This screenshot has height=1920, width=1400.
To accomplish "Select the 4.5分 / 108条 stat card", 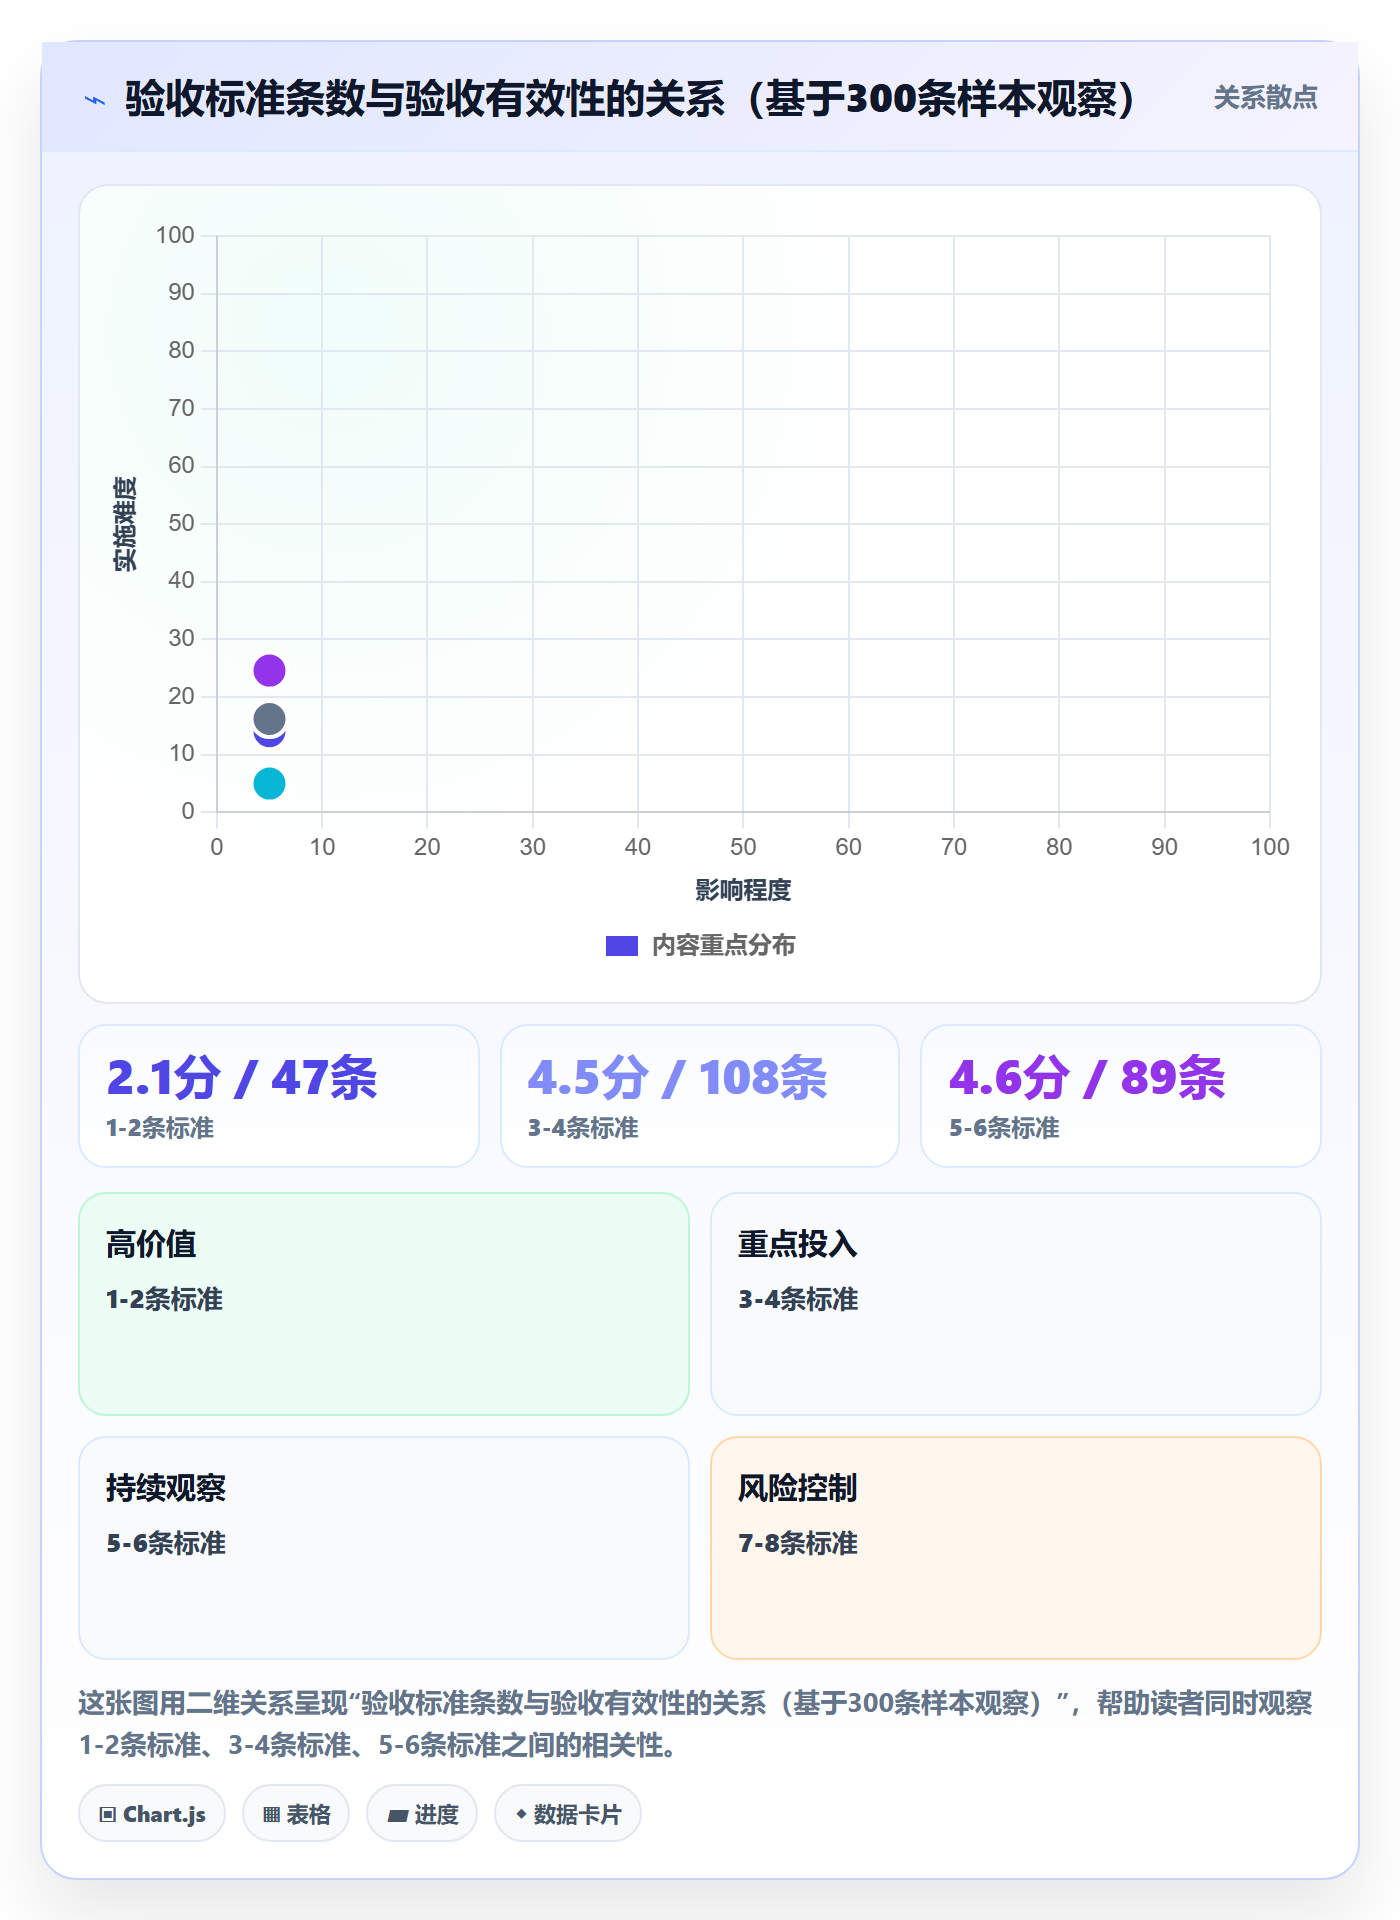I will click(700, 1096).
